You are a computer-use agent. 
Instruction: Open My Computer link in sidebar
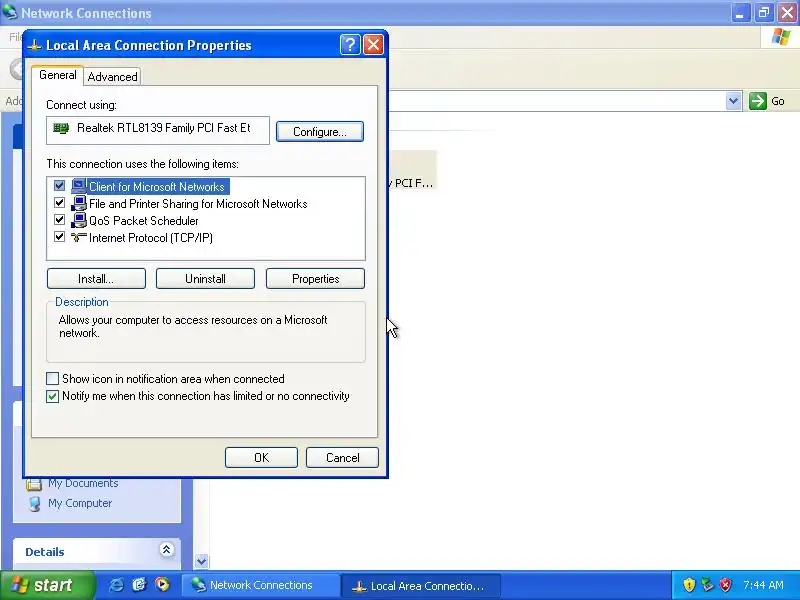(x=80, y=503)
